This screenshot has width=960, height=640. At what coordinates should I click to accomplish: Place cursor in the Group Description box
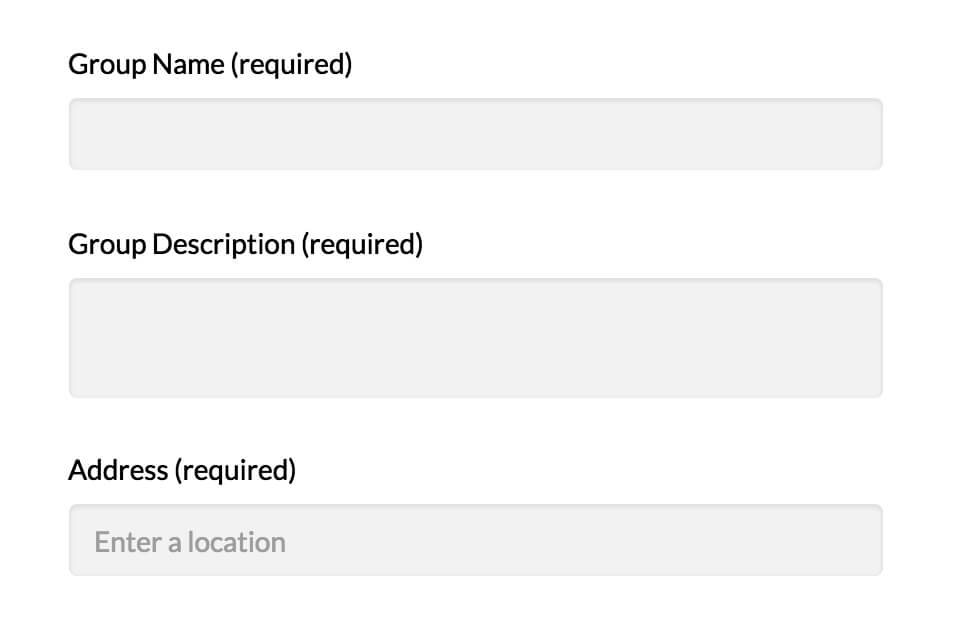(x=475, y=338)
